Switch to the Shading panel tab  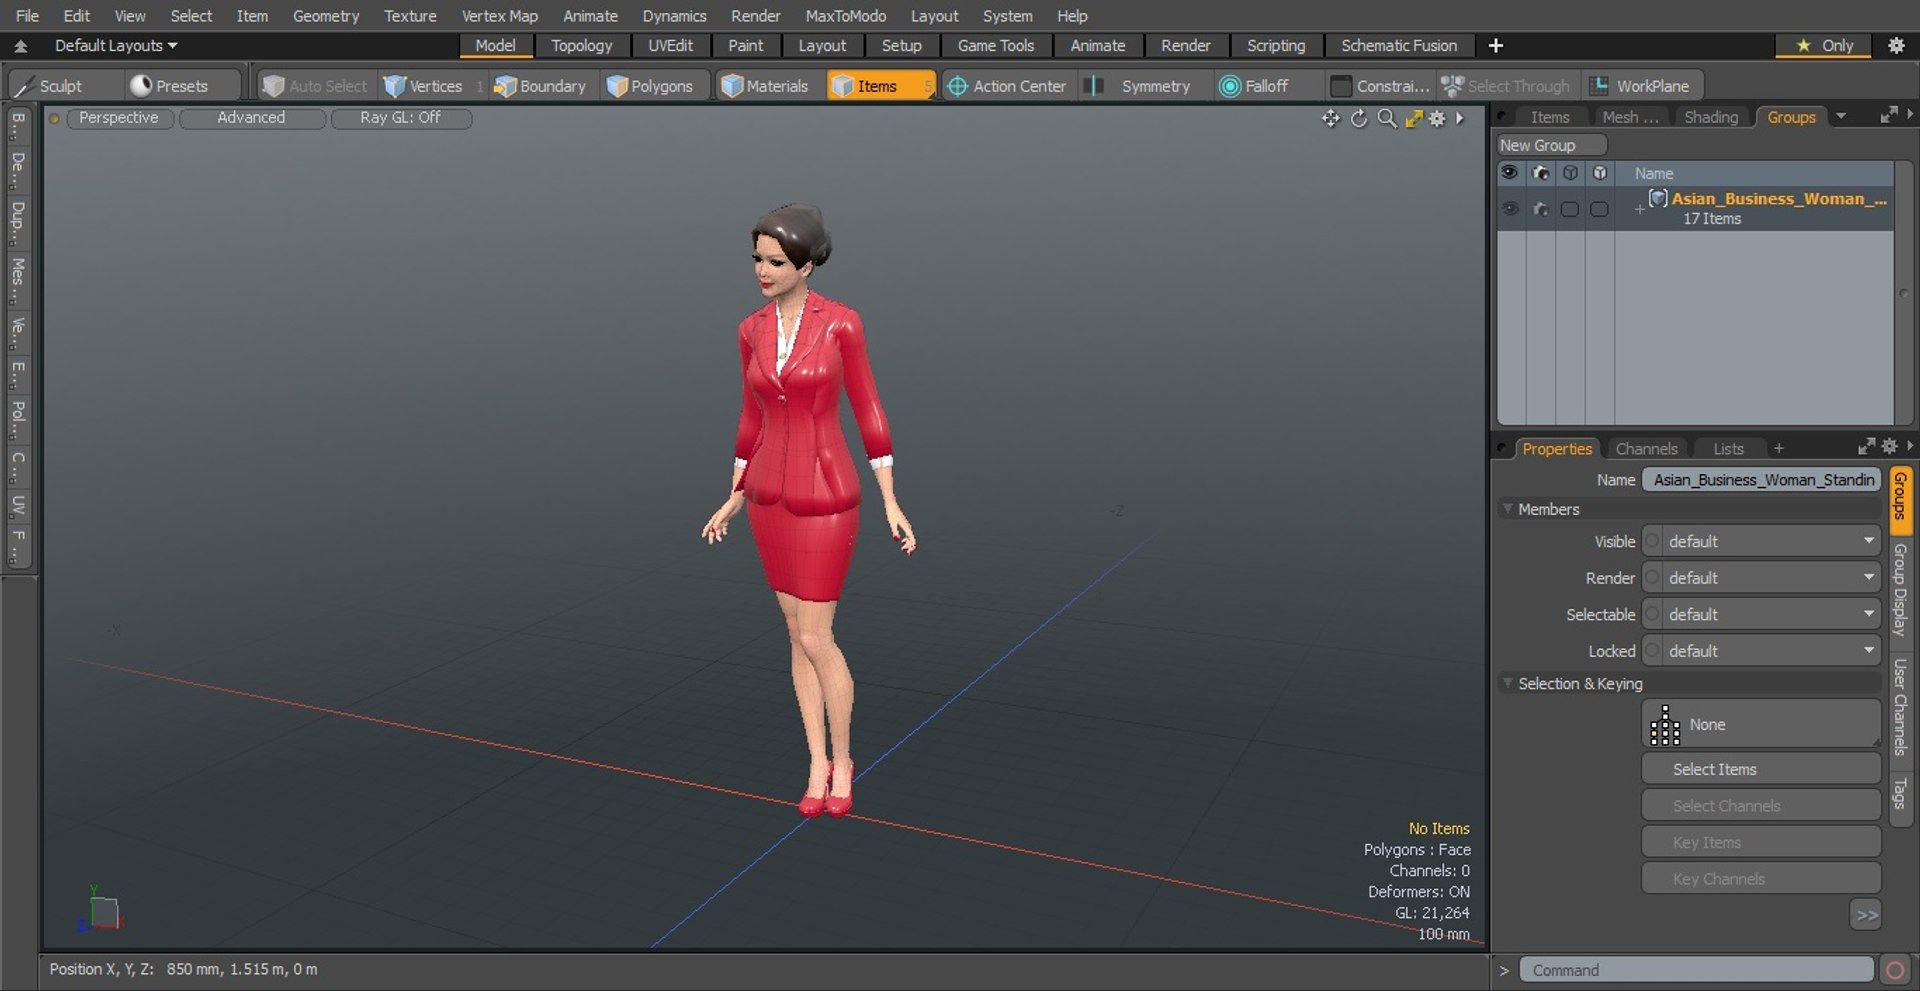coord(1711,117)
